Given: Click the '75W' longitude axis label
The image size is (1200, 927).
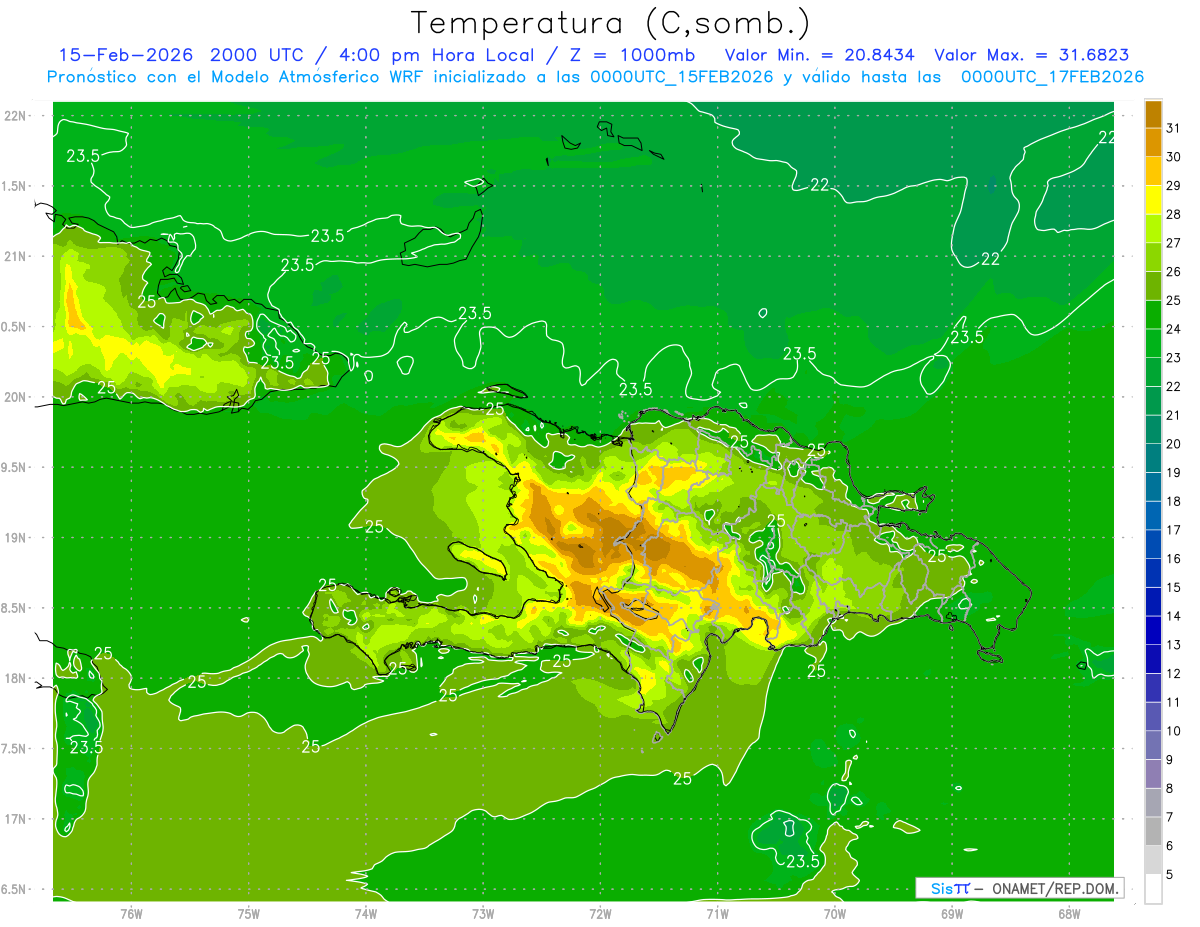Looking at the screenshot, I should (249, 914).
